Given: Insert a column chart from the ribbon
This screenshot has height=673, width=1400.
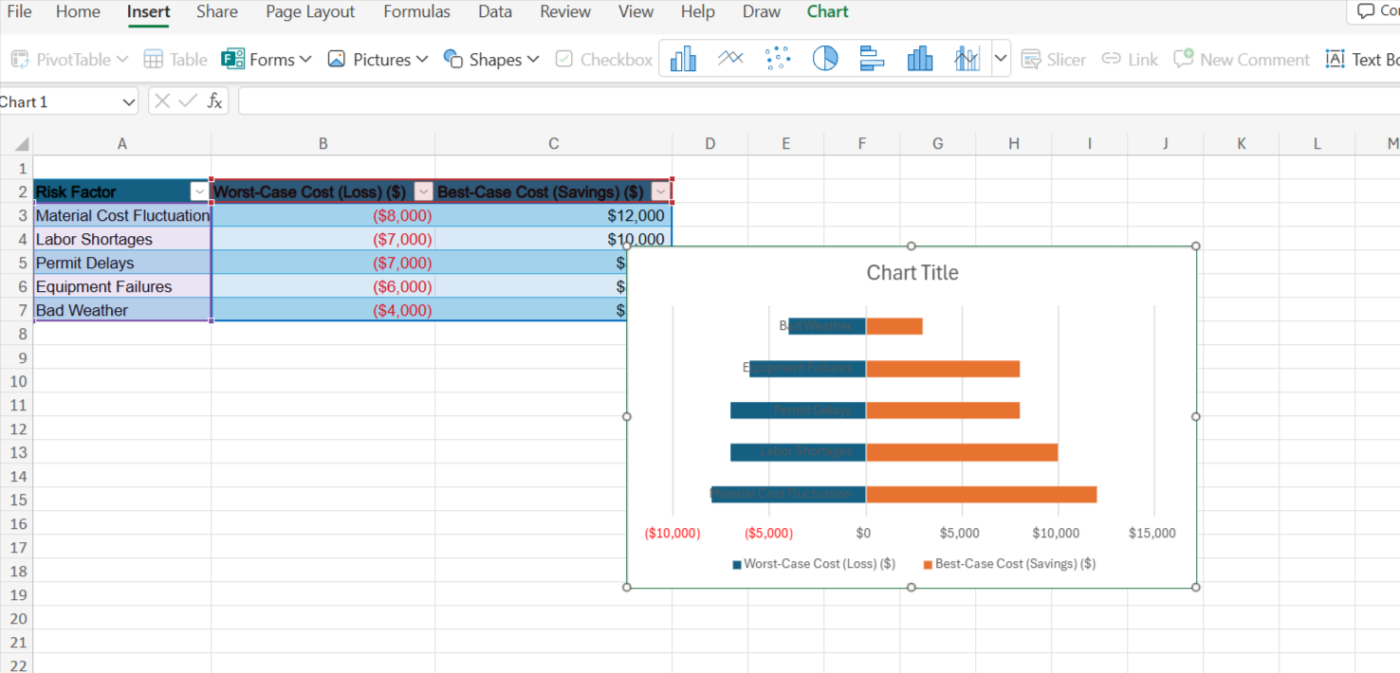Looking at the screenshot, I should pos(684,59).
